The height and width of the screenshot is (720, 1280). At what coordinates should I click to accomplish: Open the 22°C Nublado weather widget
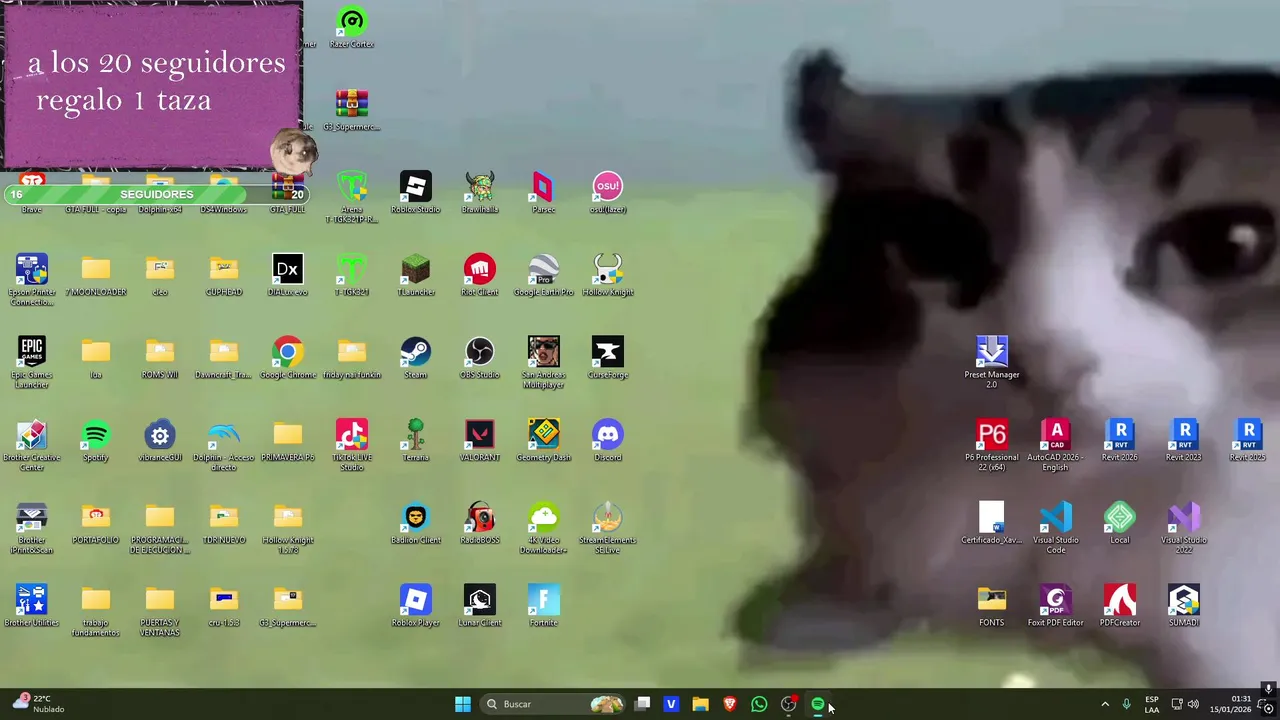(x=38, y=704)
